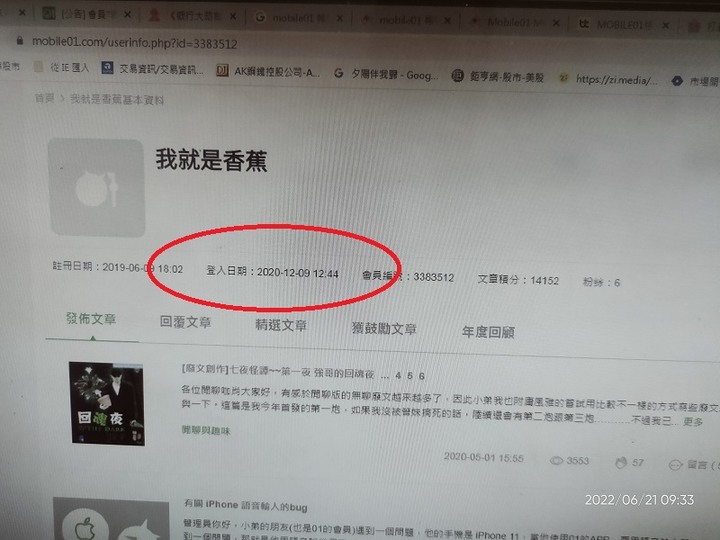Click the 市場 bookmark icon

click(677, 81)
